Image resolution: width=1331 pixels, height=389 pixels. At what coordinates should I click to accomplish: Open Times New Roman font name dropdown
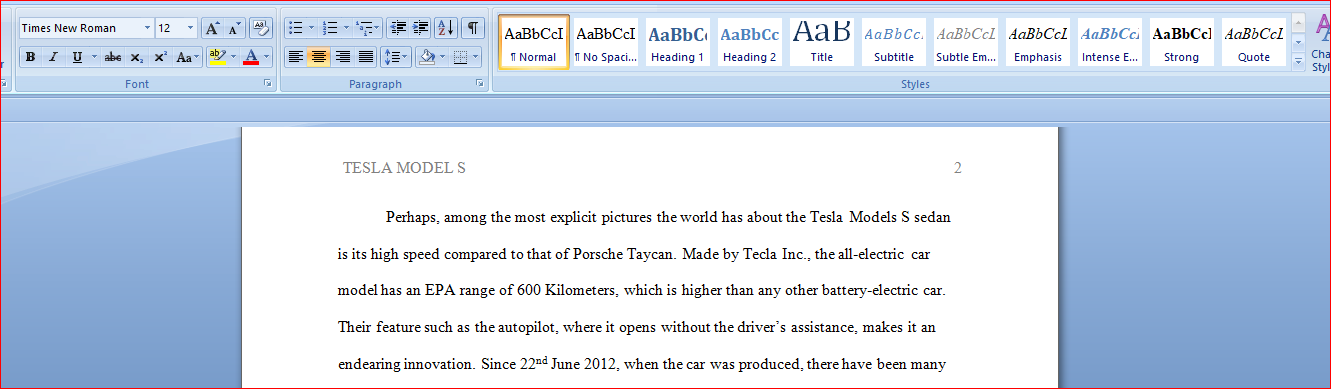tap(148, 28)
